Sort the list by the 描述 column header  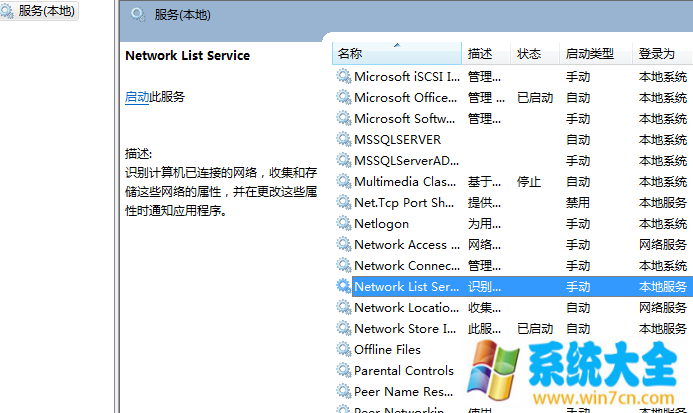tap(486, 54)
